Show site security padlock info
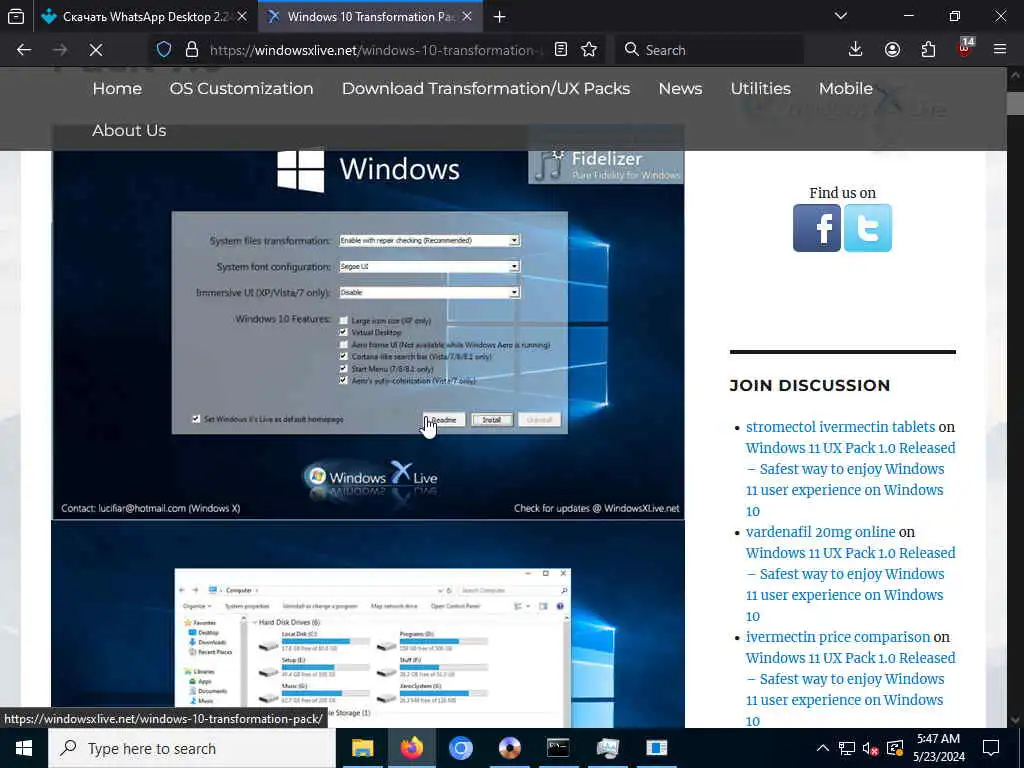Viewport: 1024px width, 768px height. pyautogui.click(x=191, y=50)
